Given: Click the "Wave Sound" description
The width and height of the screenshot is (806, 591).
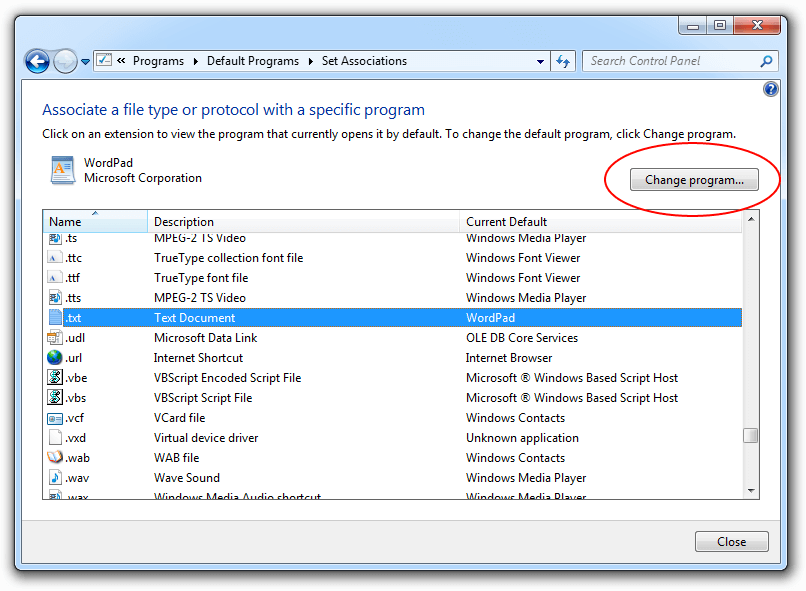Looking at the screenshot, I should click(187, 478).
